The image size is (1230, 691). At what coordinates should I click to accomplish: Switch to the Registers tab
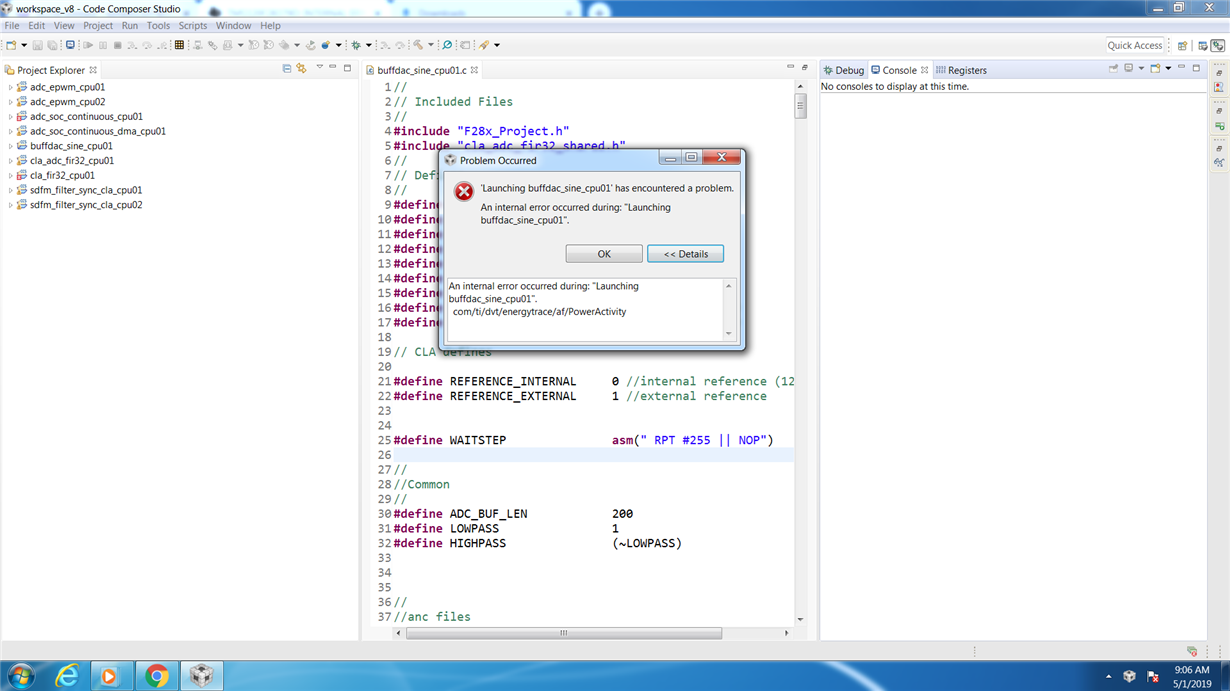(x=961, y=70)
